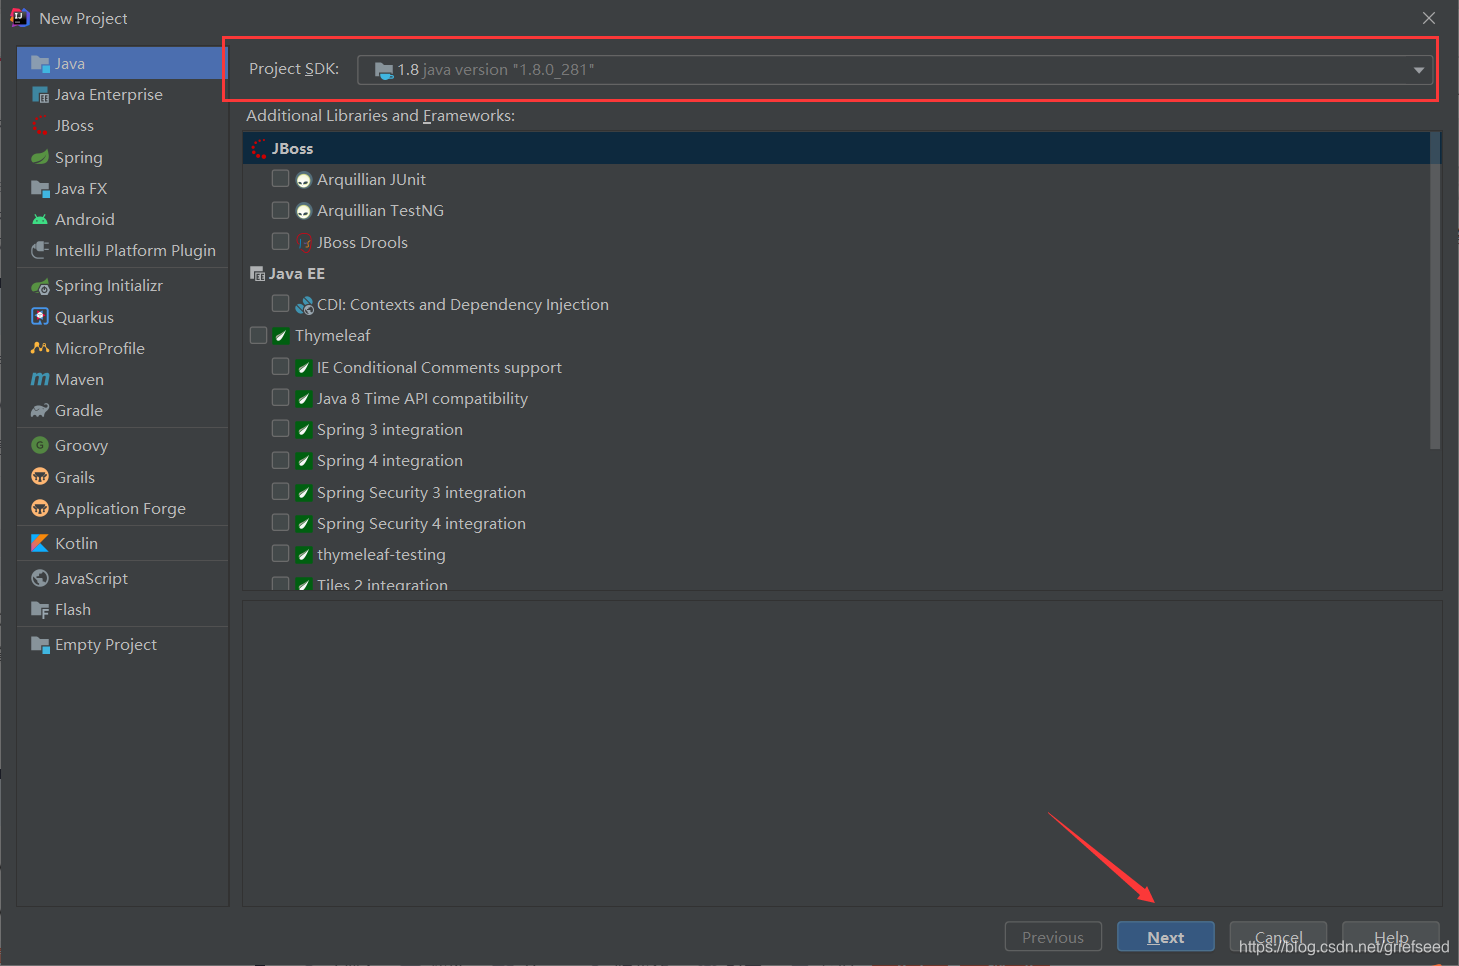This screenshot has width=1459, height=966.
Task: Choose Kotlin project type
Action: pos(123,543)
